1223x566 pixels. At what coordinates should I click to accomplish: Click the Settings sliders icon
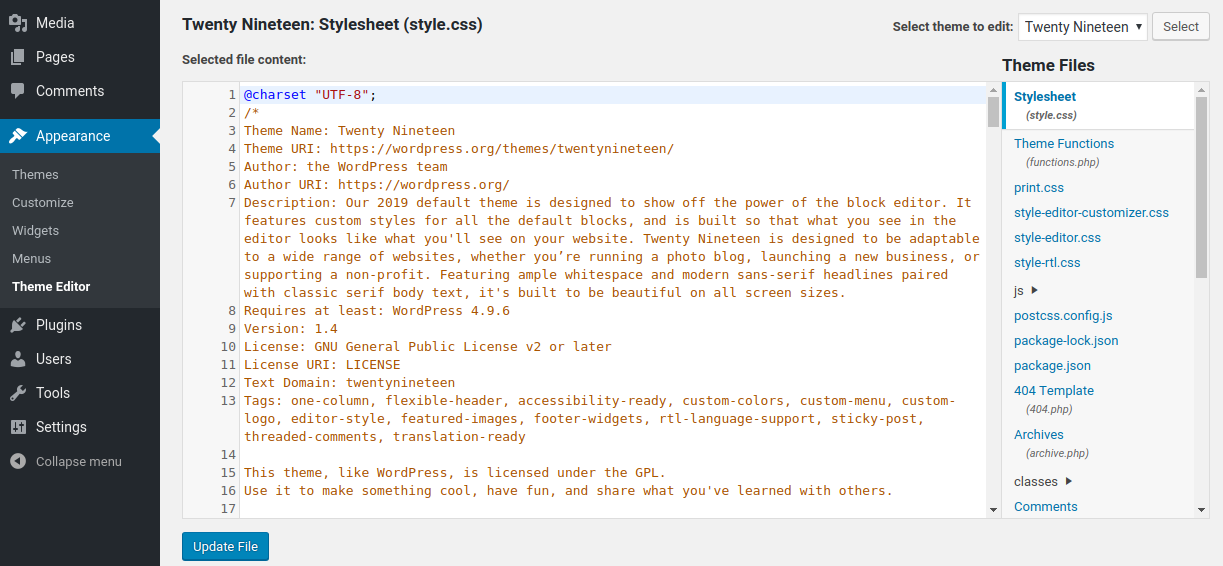click(18, 427)
